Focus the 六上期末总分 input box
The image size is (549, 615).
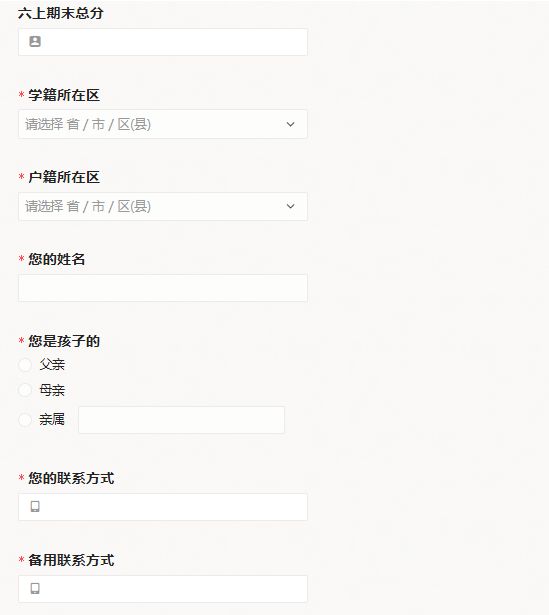163,42
